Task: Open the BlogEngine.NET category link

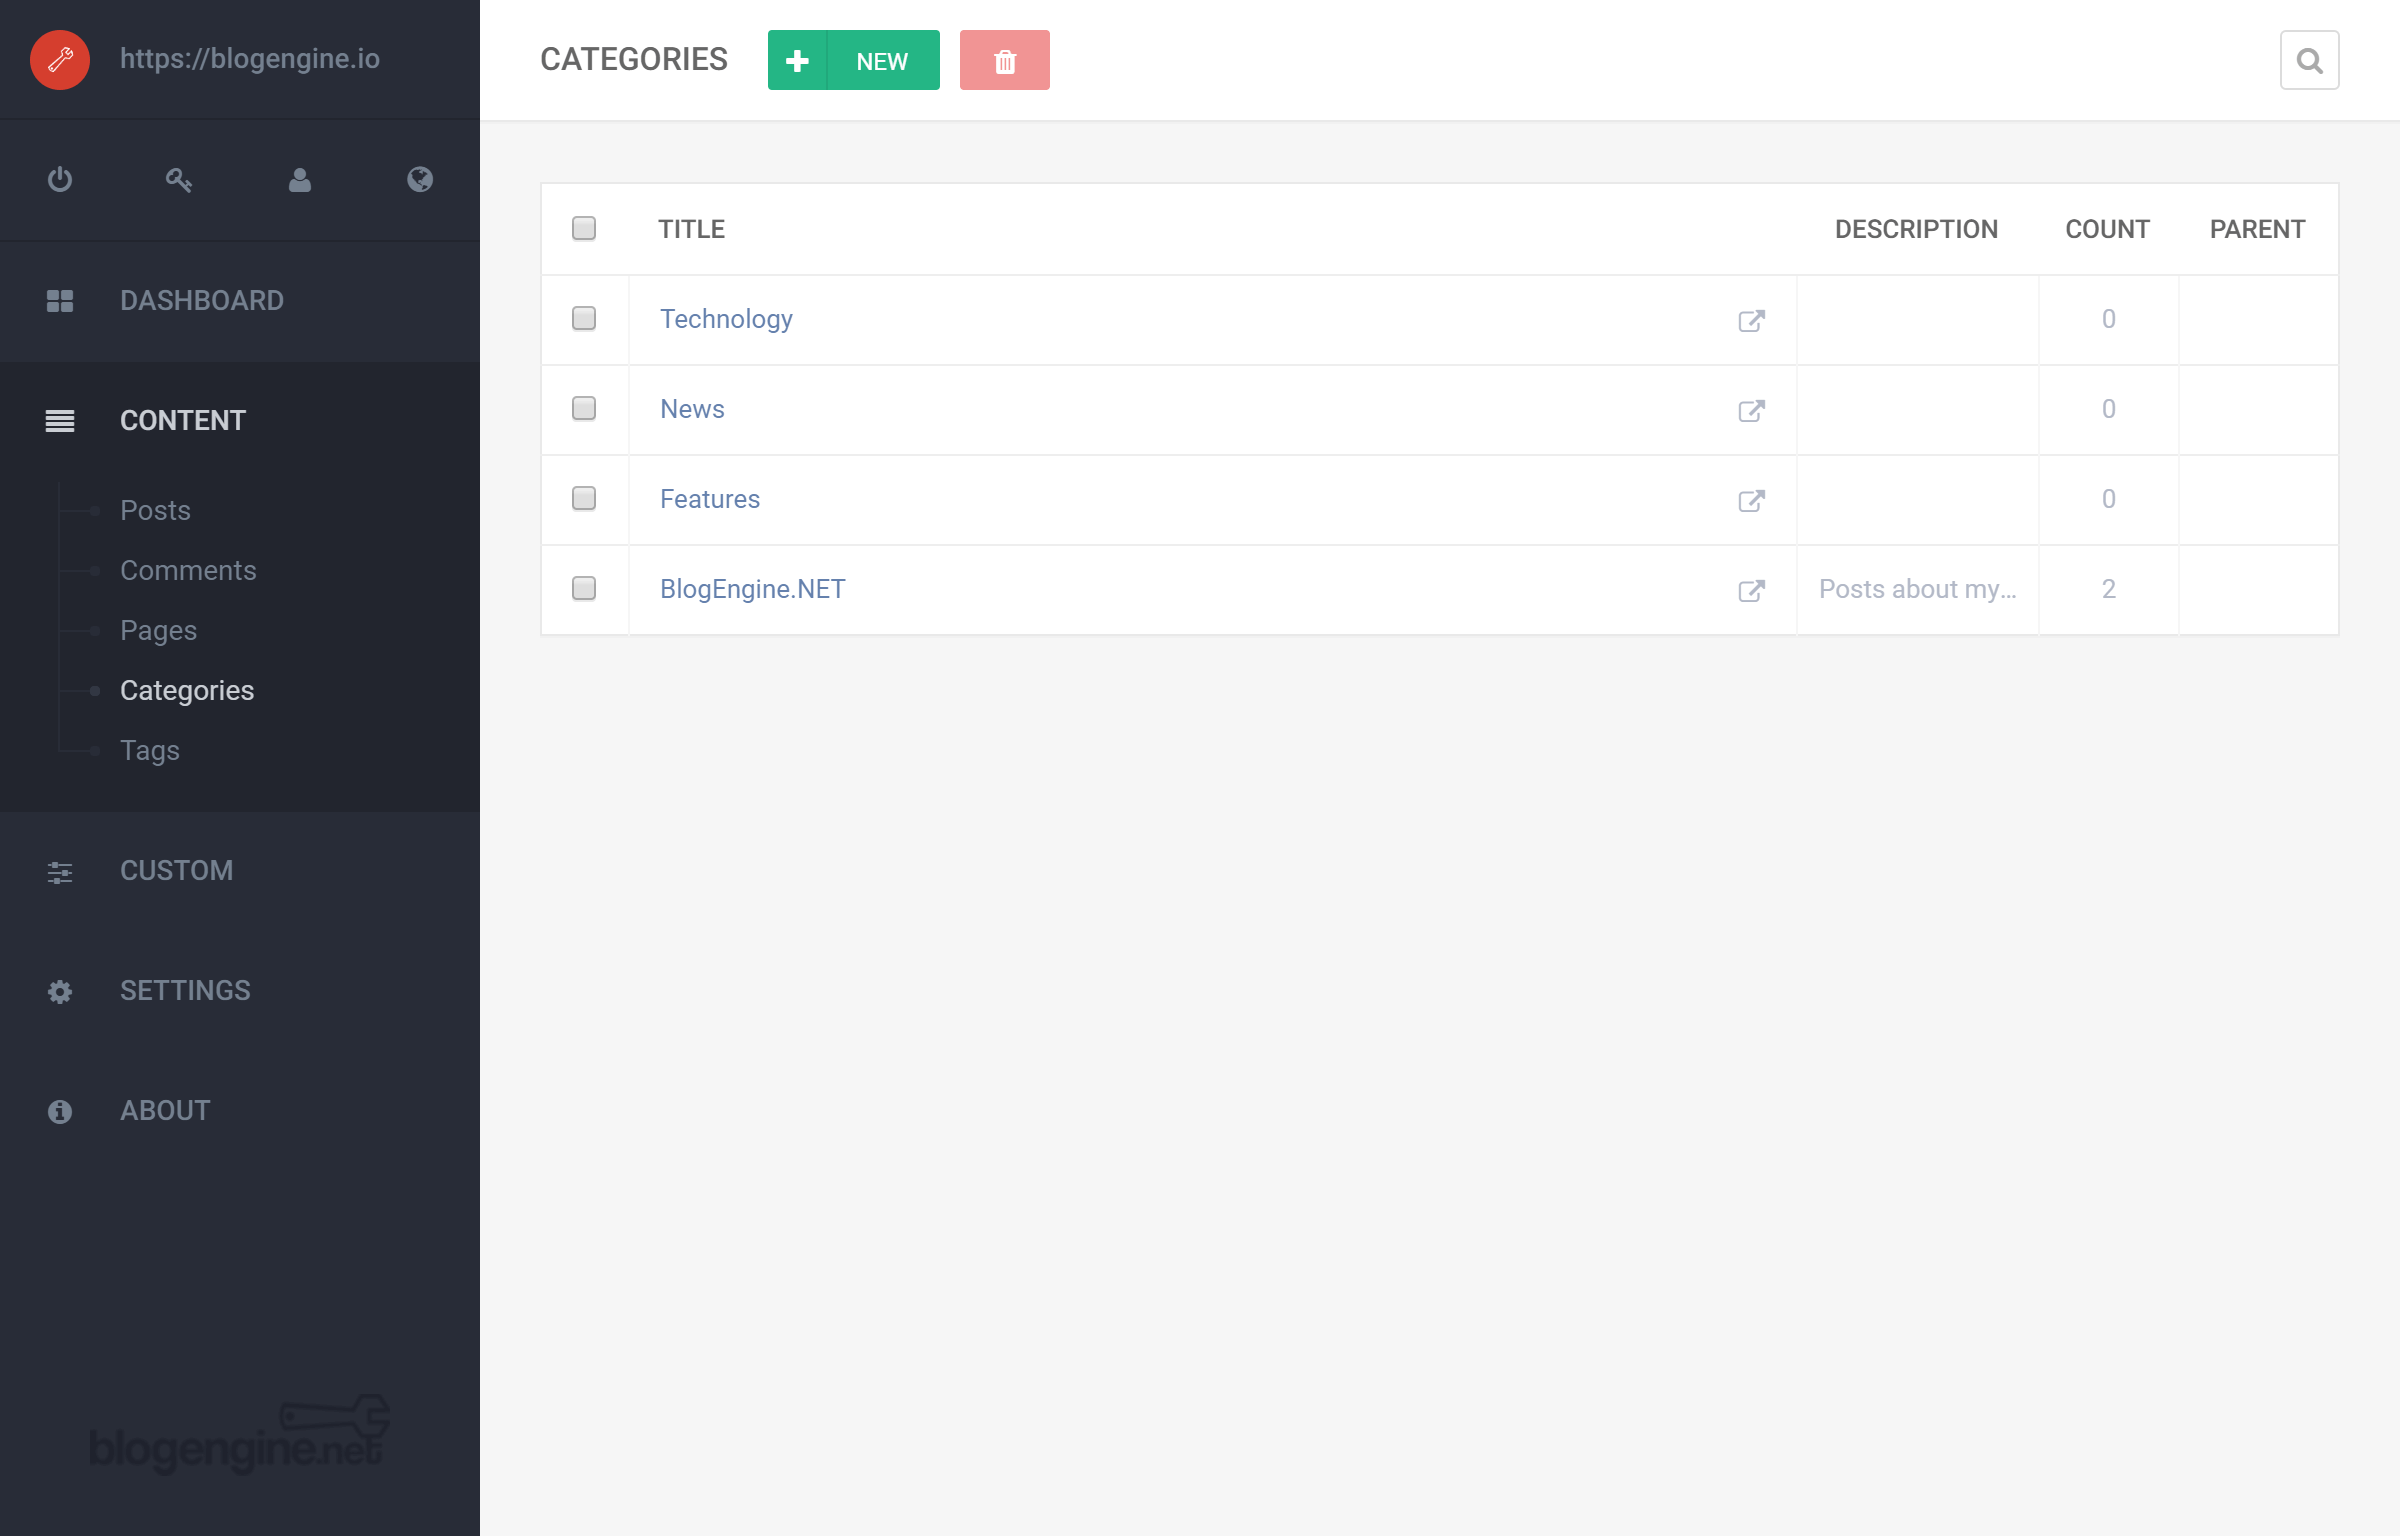Action: [x=753, y=589]
